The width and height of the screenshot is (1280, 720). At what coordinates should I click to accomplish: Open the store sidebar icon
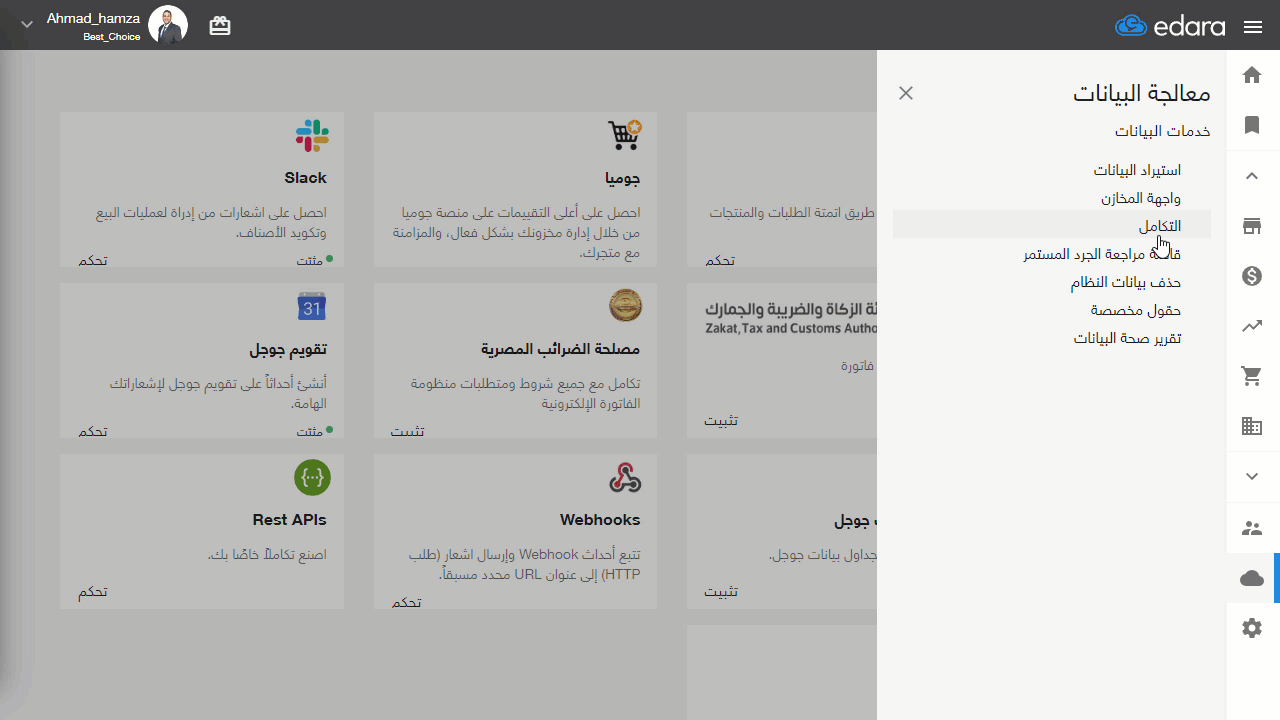[x=1252, y=226]
